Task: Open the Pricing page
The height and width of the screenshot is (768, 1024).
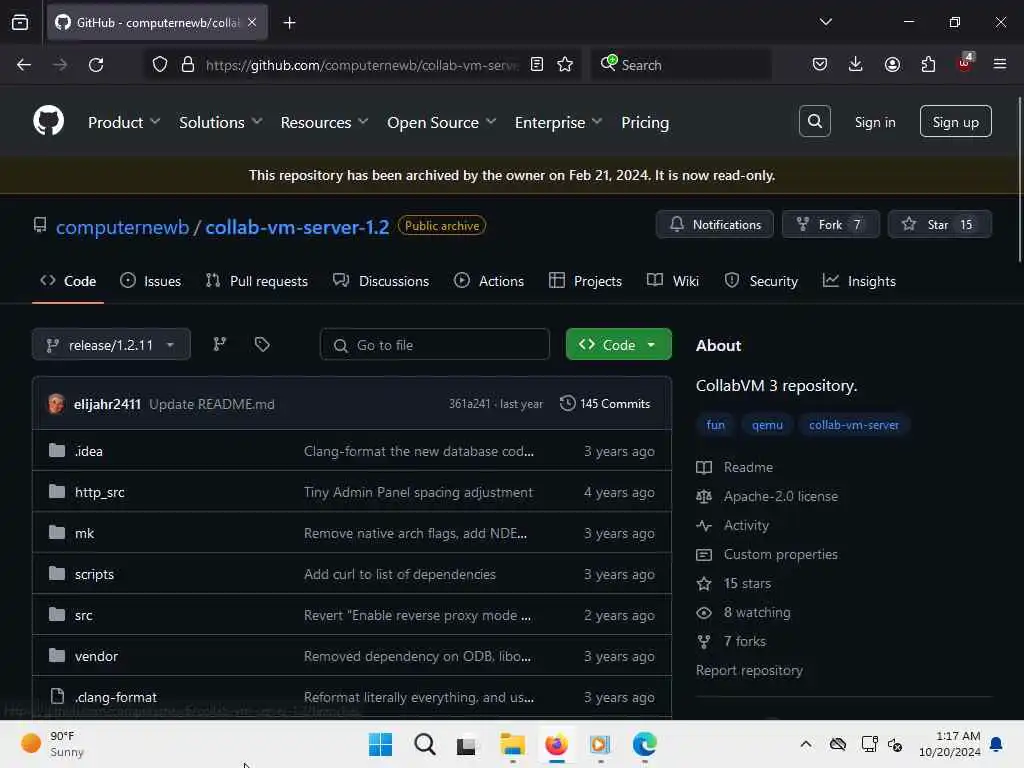Action: coord(645,122)
